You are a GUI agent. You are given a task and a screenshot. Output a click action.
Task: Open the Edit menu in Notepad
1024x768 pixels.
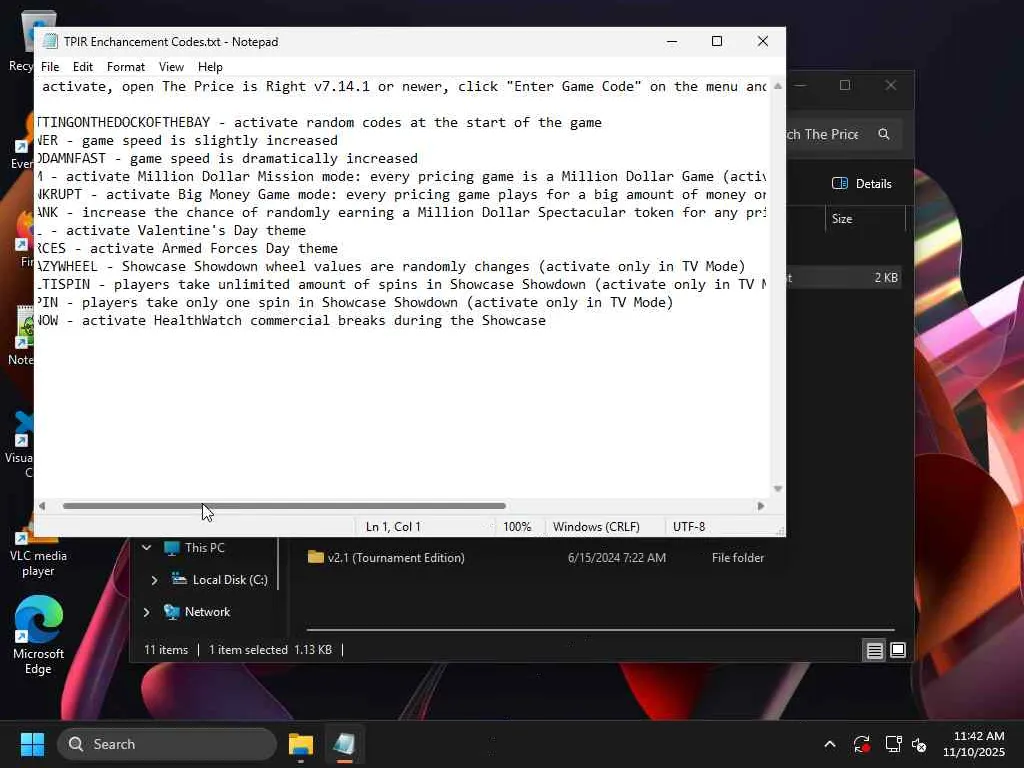point(82,67)
